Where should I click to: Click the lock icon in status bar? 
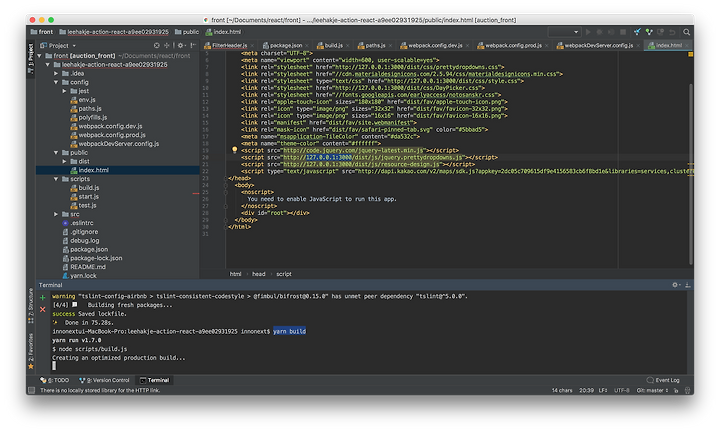tap(676, 391)
